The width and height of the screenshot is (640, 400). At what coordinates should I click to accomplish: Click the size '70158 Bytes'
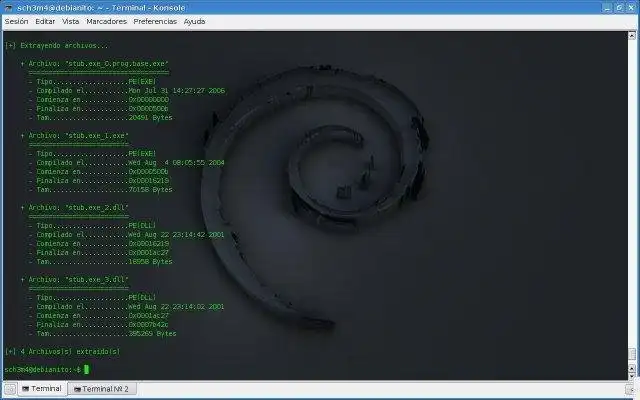tap(151, 190)
